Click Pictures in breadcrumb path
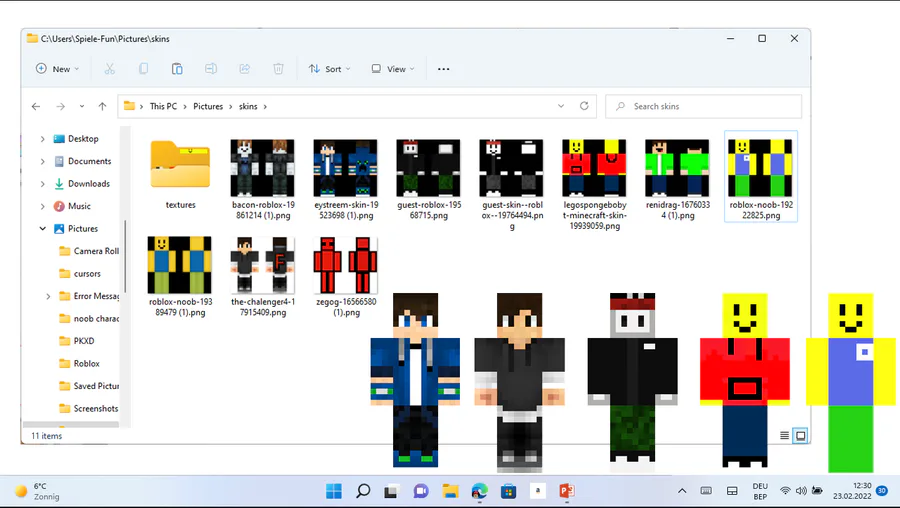Viewport: 900px width, 508px height. tap(208, 106)
